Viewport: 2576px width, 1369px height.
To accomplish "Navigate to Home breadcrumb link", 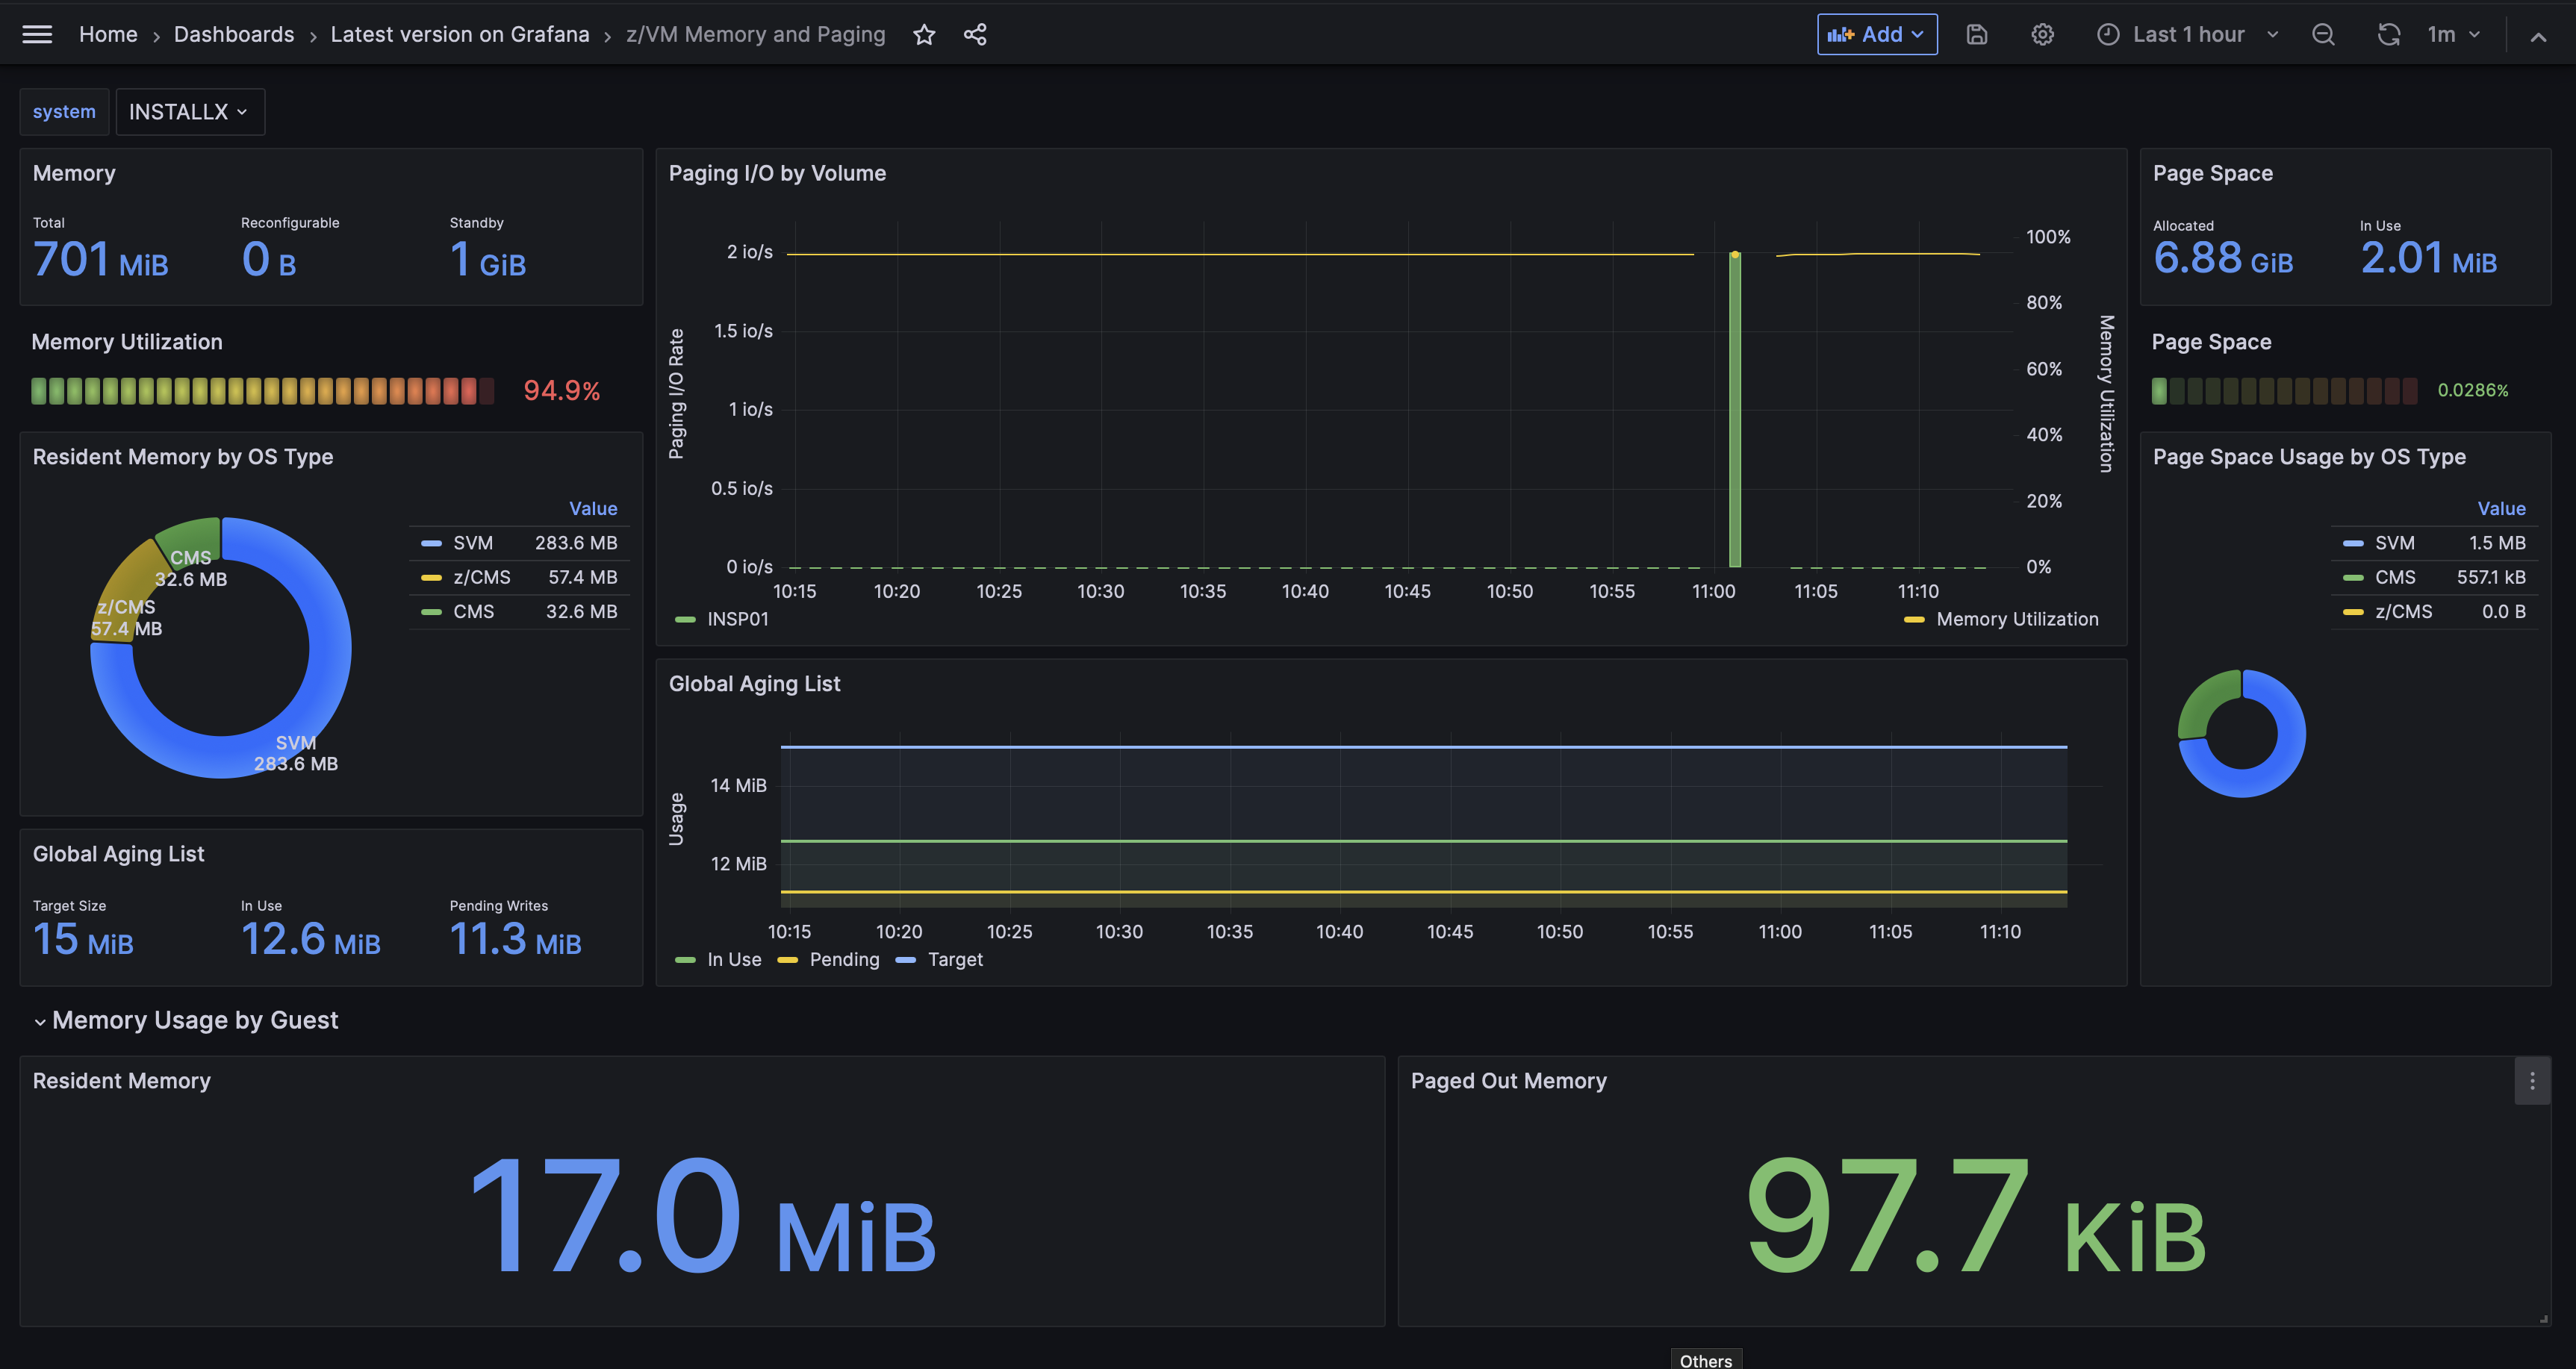I will click(x=108, y=35).
